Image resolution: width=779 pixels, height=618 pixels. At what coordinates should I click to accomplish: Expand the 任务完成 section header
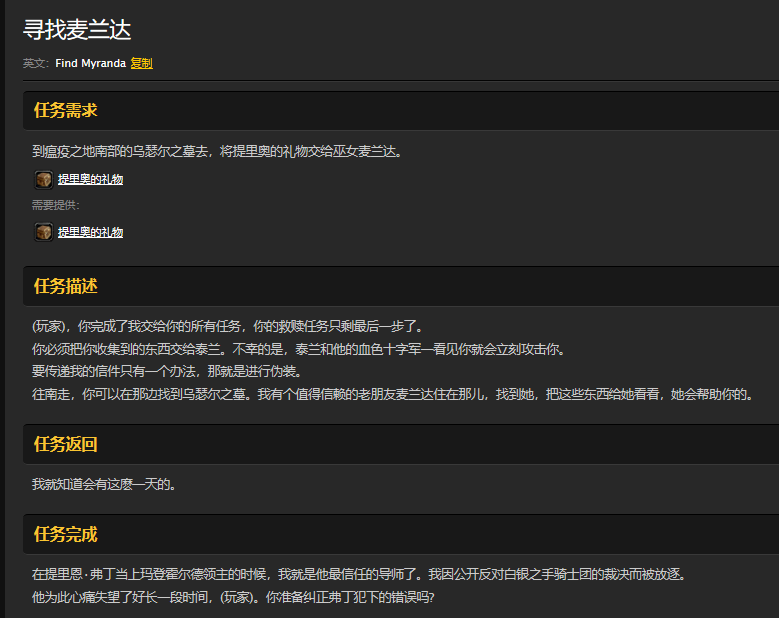click(x=66, y=534)
